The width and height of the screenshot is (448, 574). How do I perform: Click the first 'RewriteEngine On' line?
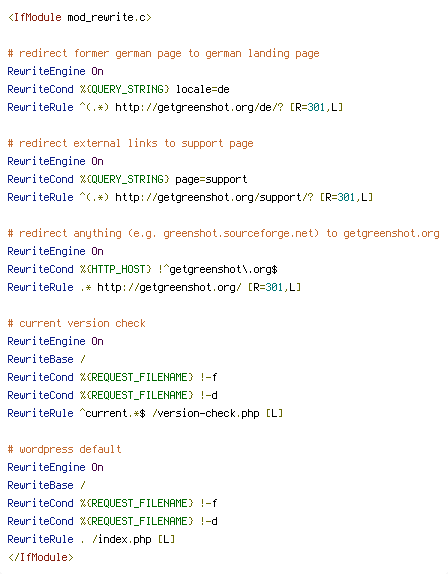coord(56,71)
